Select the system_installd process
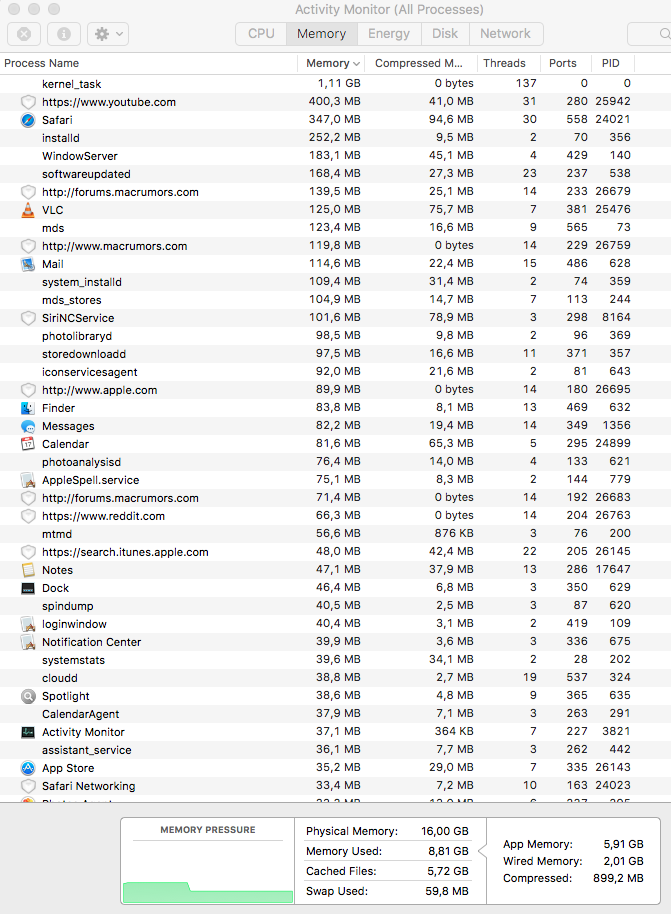The image size is (671, 914). click(x=335, y=282)
